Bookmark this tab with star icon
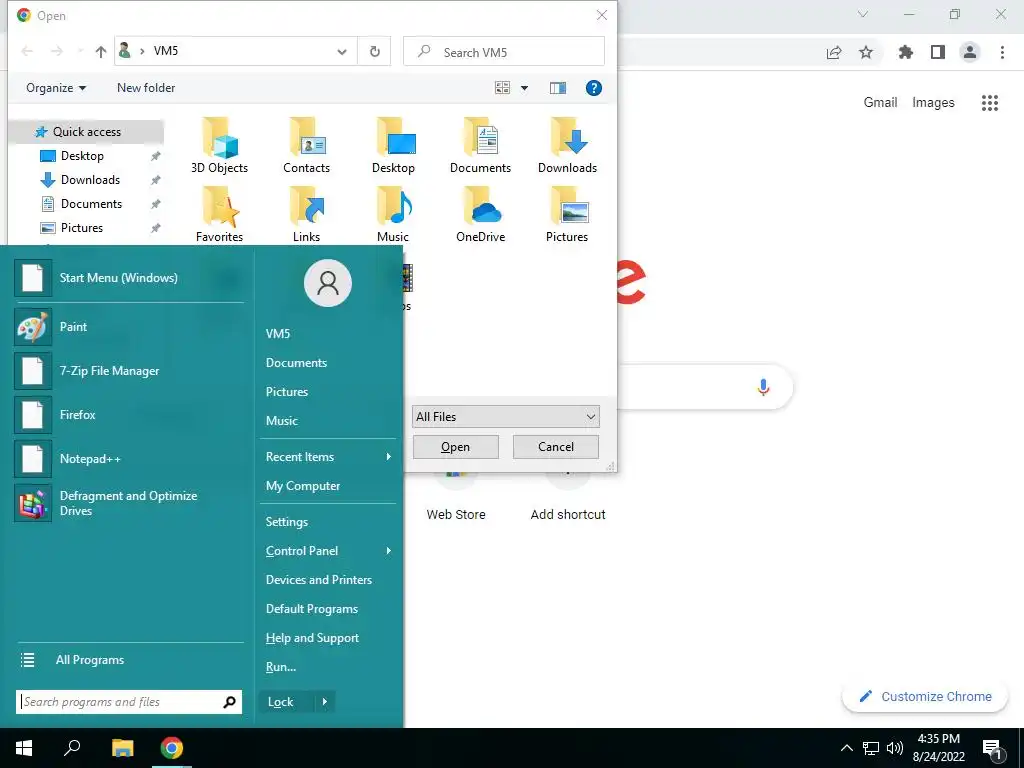1024x768 pixels. [866, 52]
